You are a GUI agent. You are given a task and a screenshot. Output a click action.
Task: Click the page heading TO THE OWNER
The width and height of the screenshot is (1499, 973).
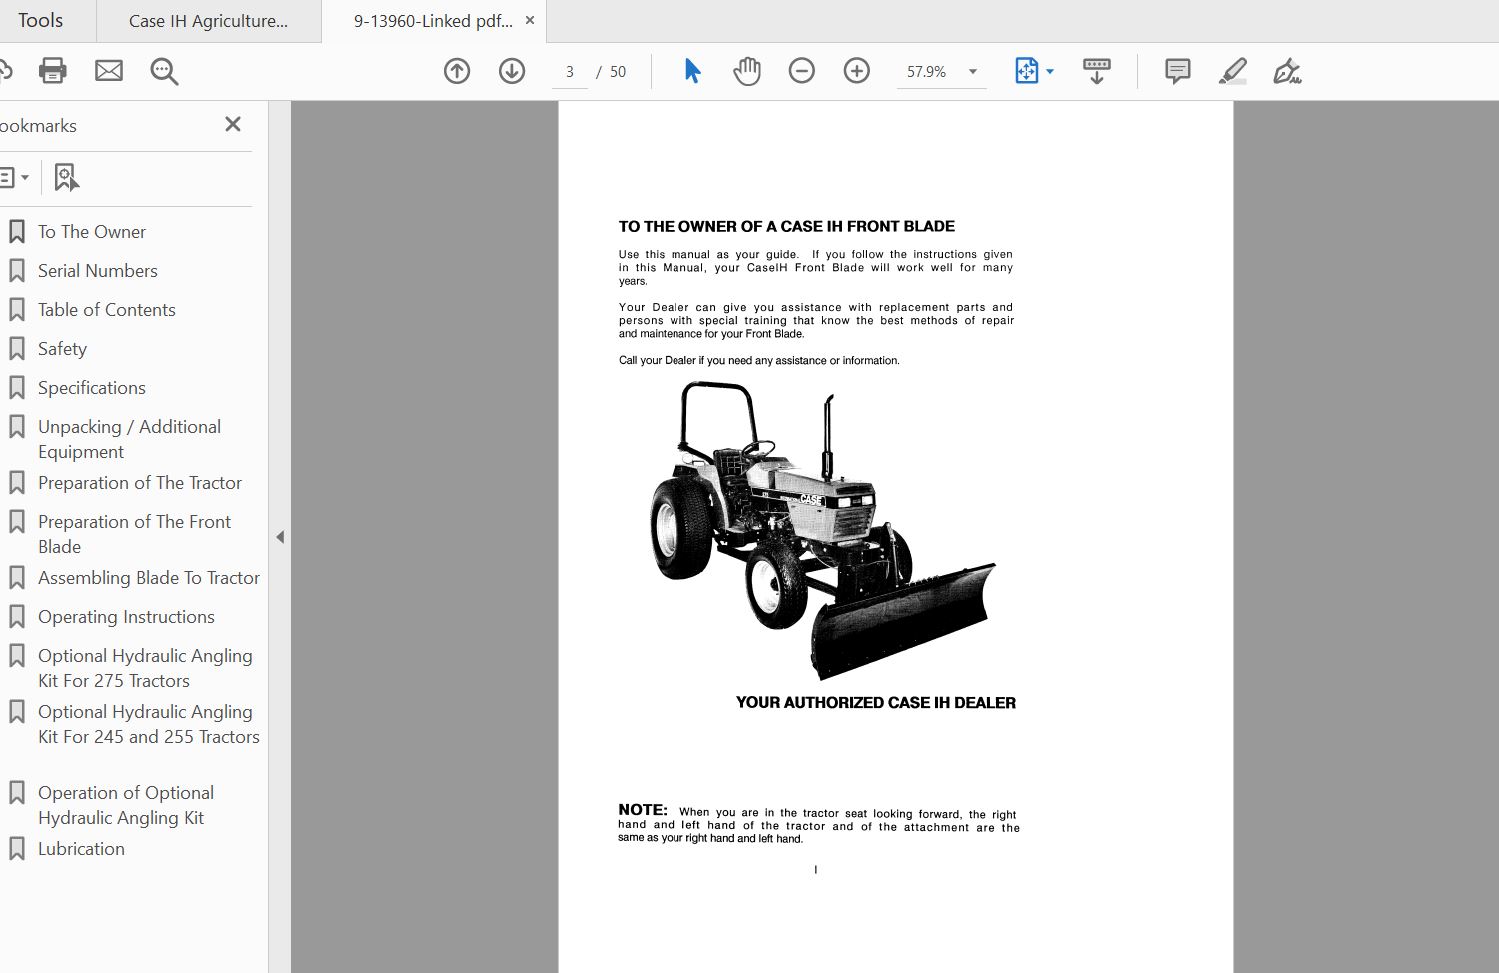[787, 226]
